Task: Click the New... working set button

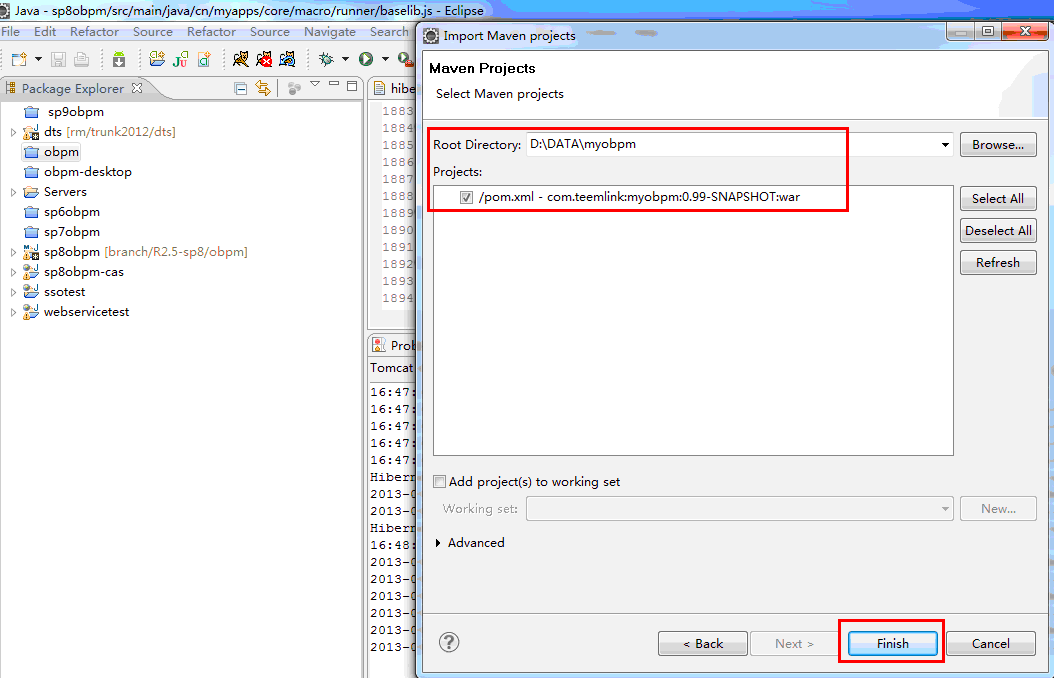Action: pos(998,509)
